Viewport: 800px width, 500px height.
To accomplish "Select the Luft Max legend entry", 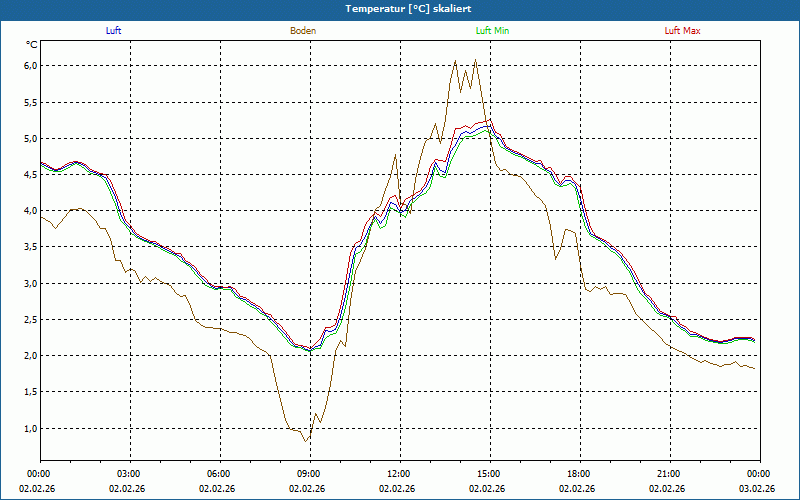I will (683, 30).
